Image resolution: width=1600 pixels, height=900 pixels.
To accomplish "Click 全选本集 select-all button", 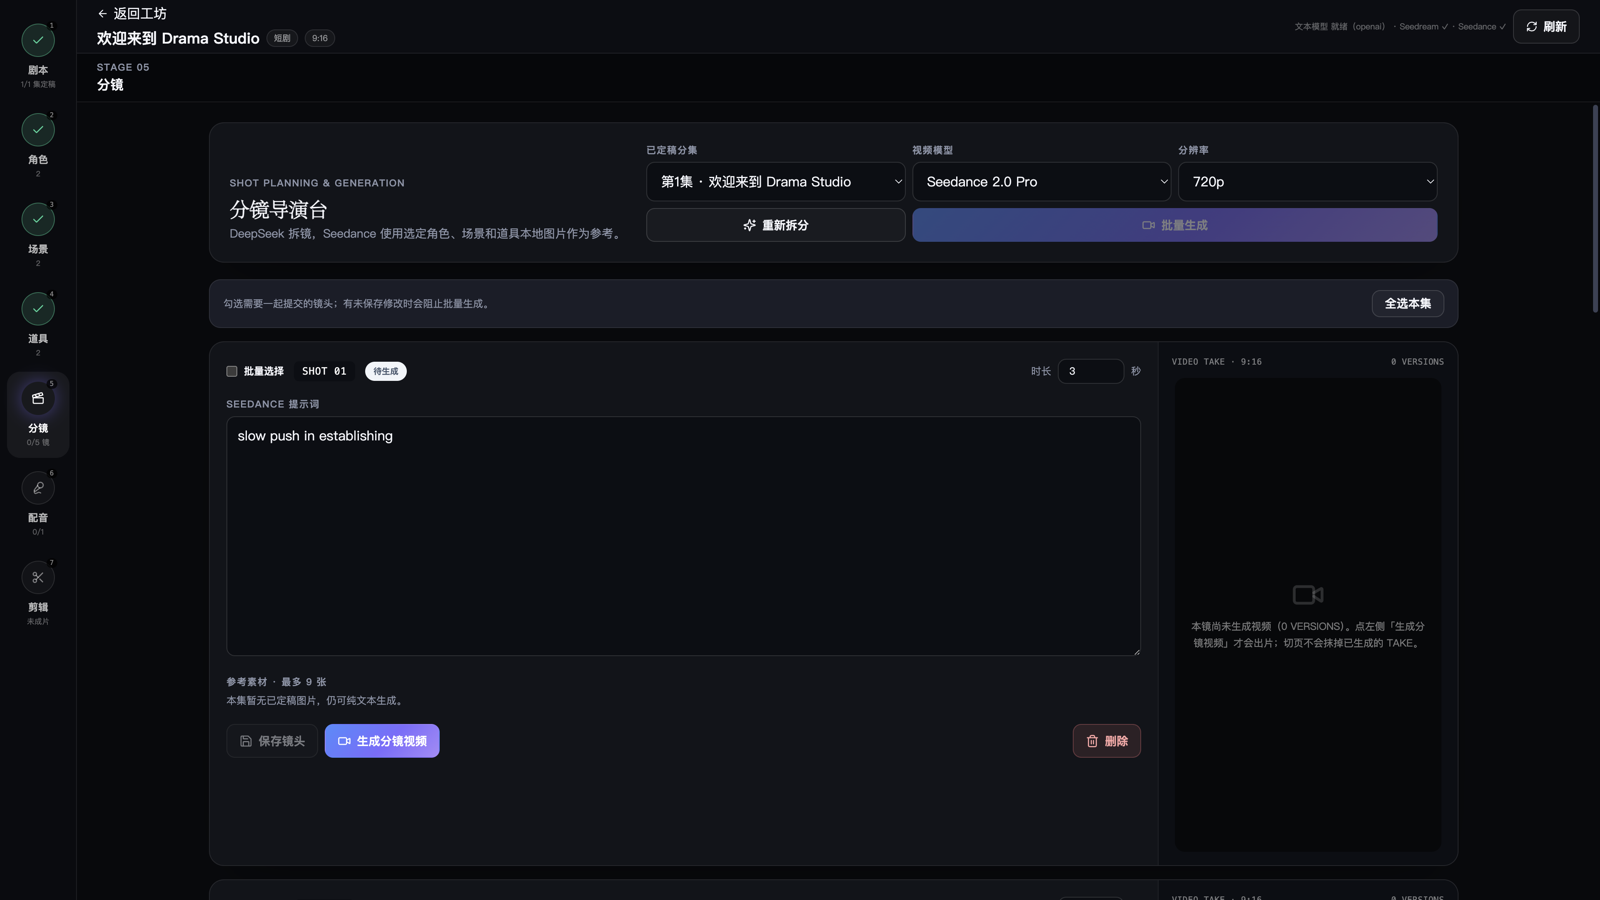I will tap(1407, 304).
